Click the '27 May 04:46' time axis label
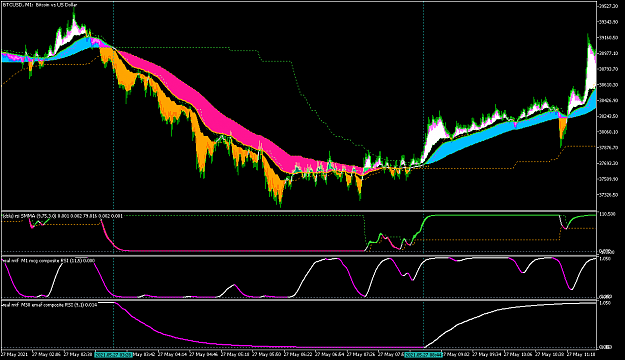The width and height of the screenshot is (625, 360). point(204,354)
